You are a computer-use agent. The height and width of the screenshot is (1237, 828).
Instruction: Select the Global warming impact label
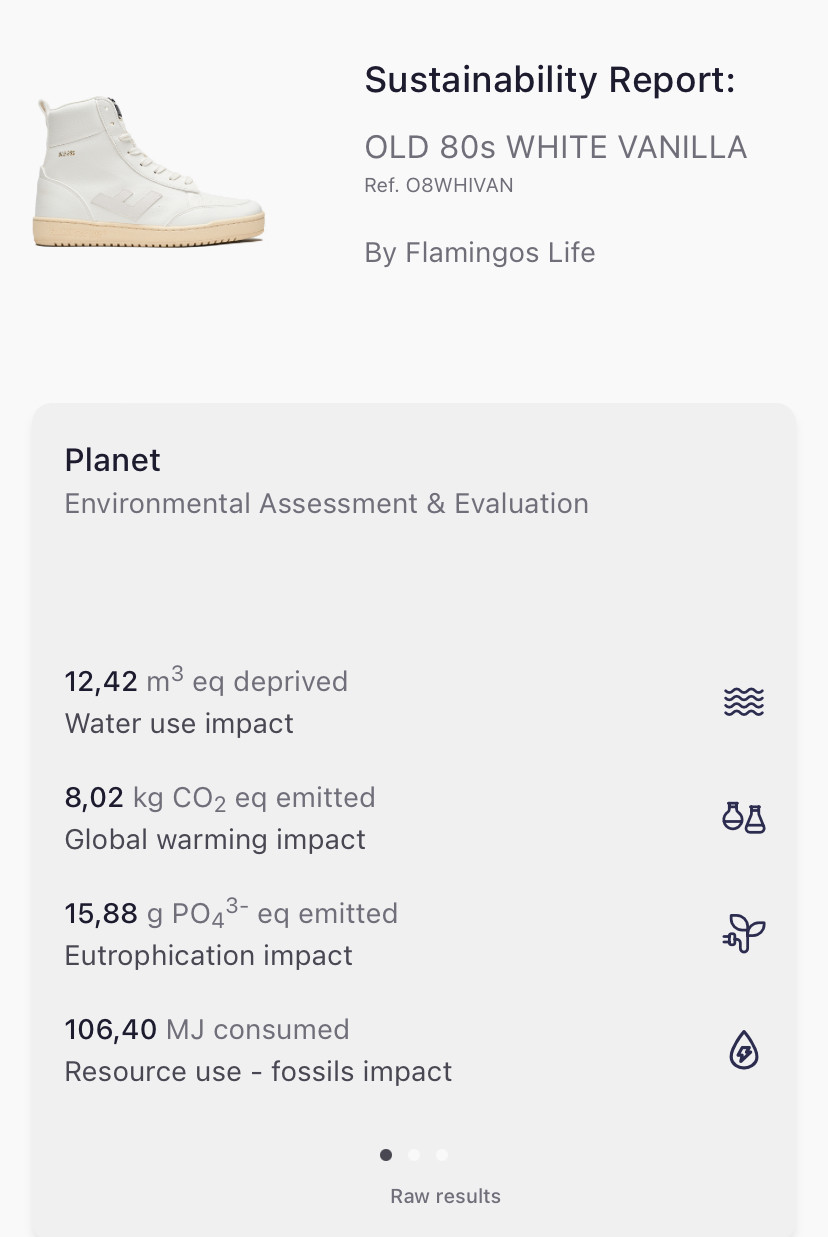coord(215,839)
